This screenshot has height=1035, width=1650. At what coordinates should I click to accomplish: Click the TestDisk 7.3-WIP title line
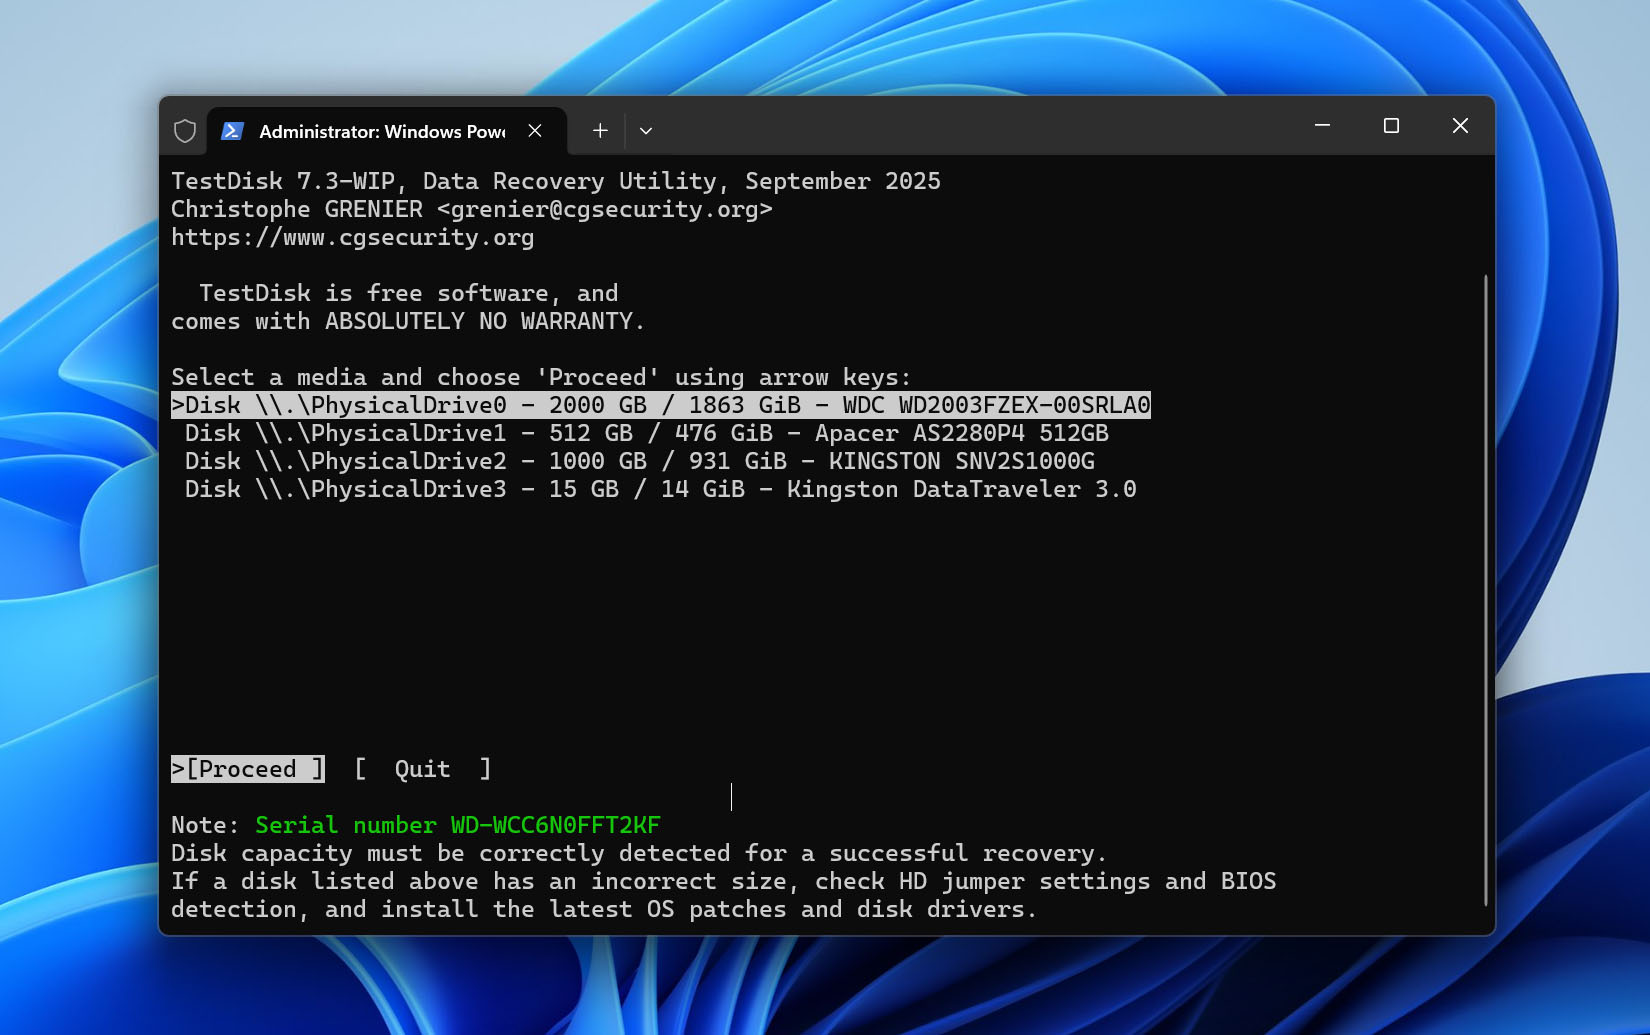(x=556, y=182)
